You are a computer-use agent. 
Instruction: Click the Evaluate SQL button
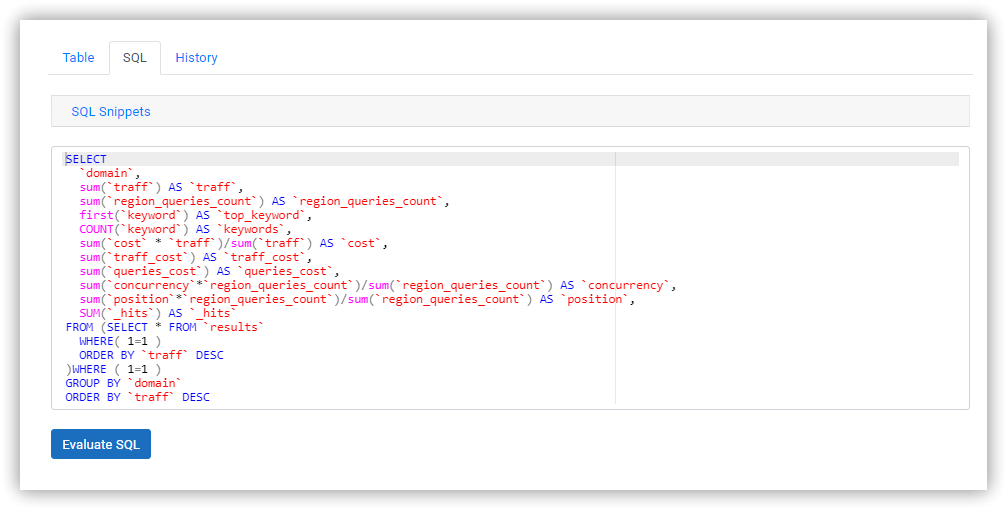(x=101, y=444)
